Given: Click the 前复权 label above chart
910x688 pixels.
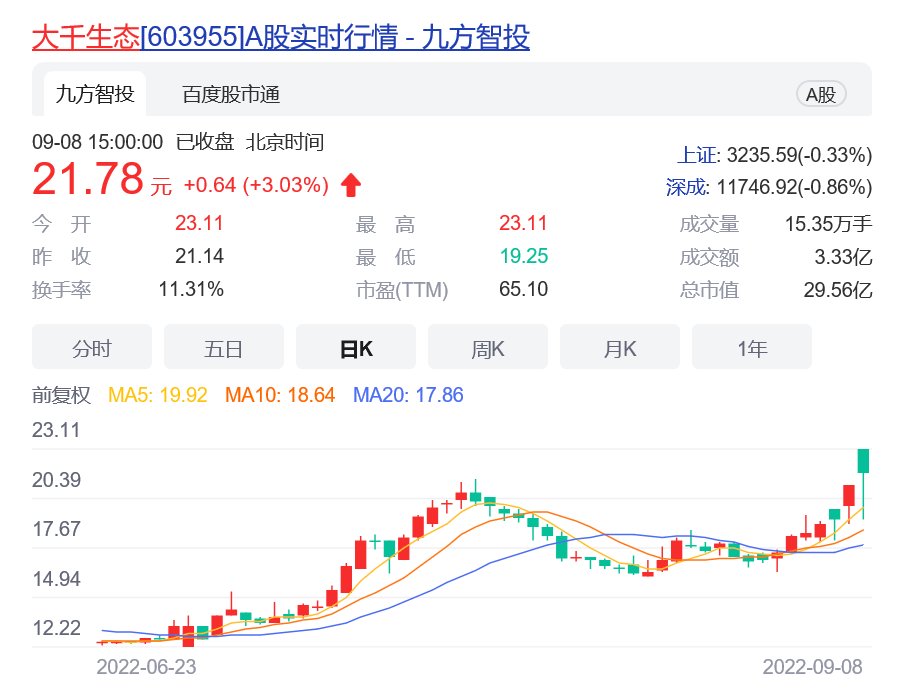Looking at the screenshot, I should coord(62,395).
